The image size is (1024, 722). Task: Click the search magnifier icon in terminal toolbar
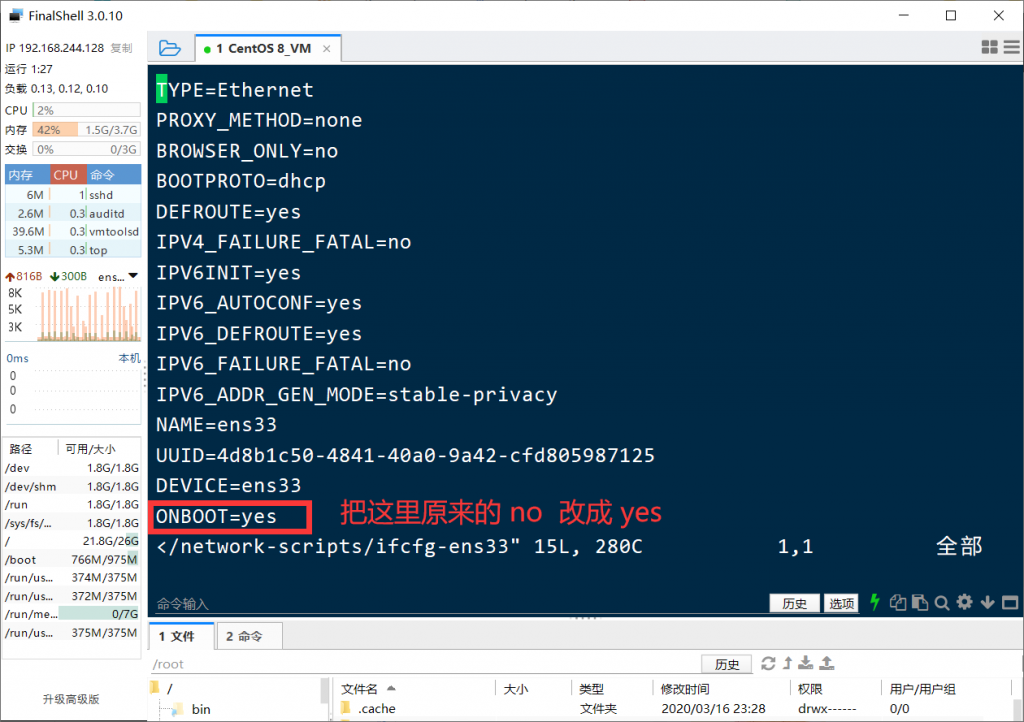942,603
